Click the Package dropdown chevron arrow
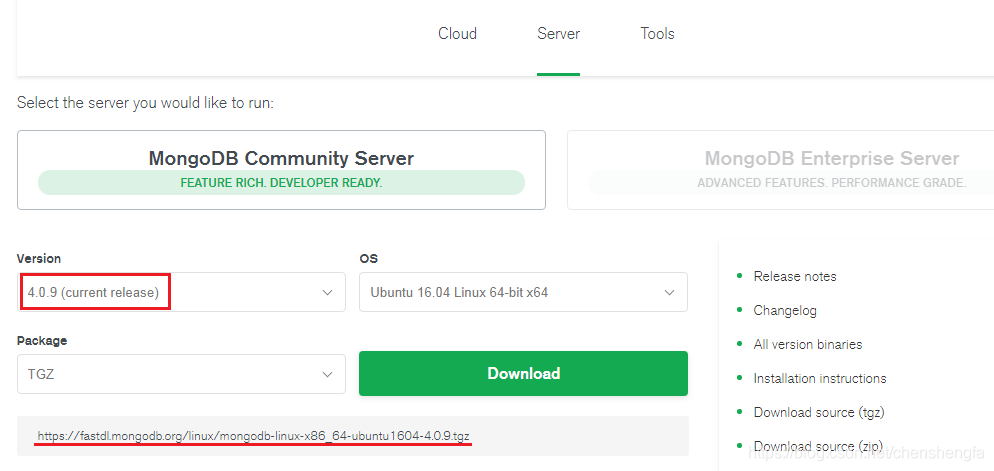The width and height of the screenshot is (994, 471). point(327,374)
